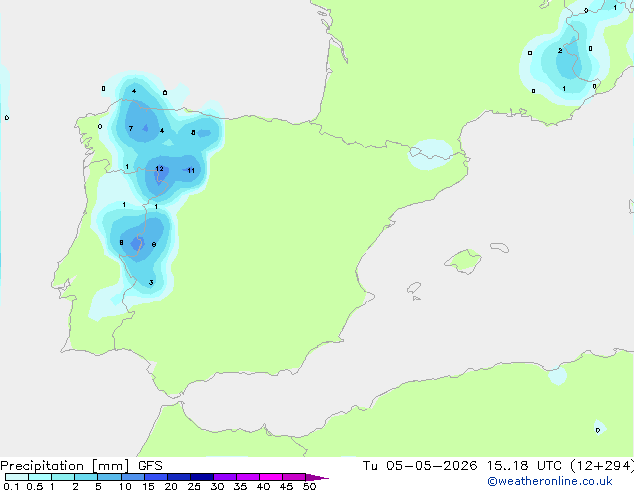Select the 10–15 mm legend color box
This screenshot has height=490, width=634.
[132, 477]
